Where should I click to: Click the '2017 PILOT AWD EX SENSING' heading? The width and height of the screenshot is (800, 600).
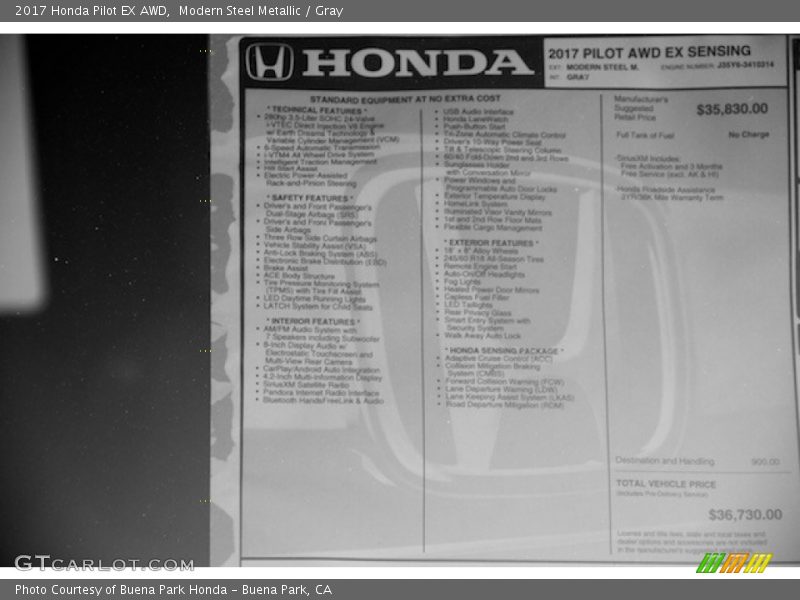[649, 52]
